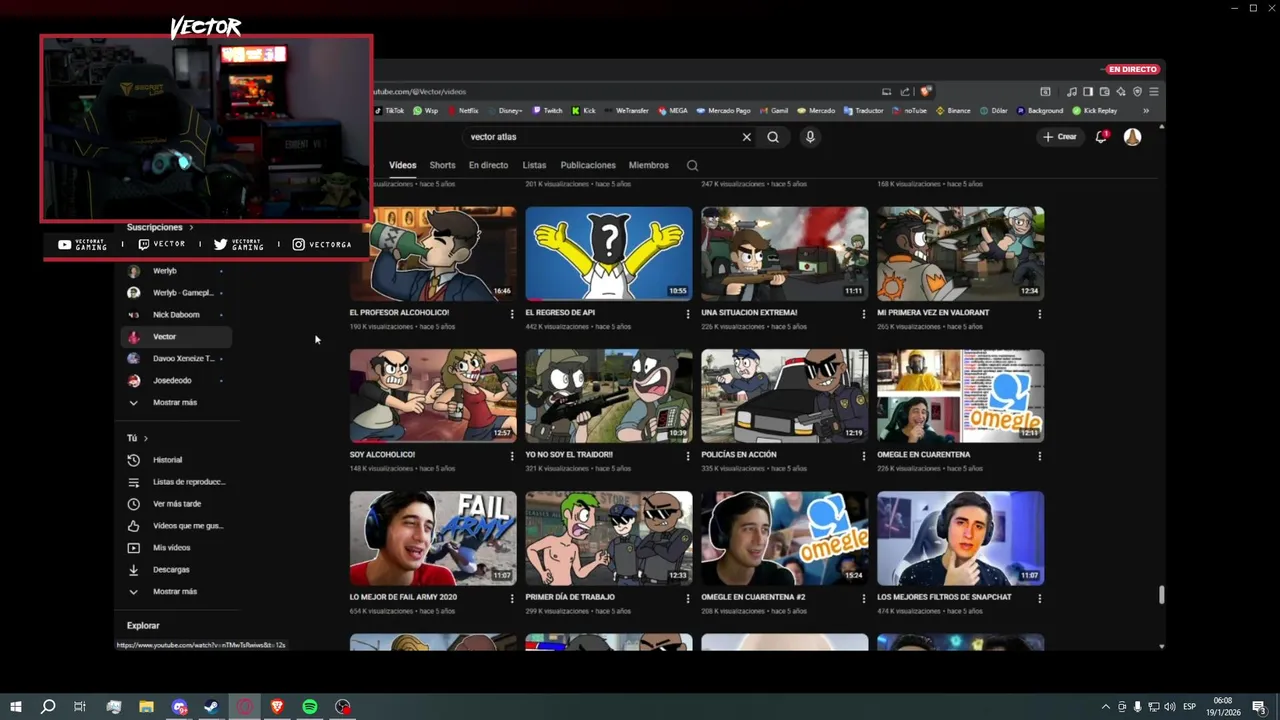Open options for EL PROFESOR ALCOHOLICO! video
Image resolution: width=1280 pixels, height=720 pixels.
tap(512, 314)
